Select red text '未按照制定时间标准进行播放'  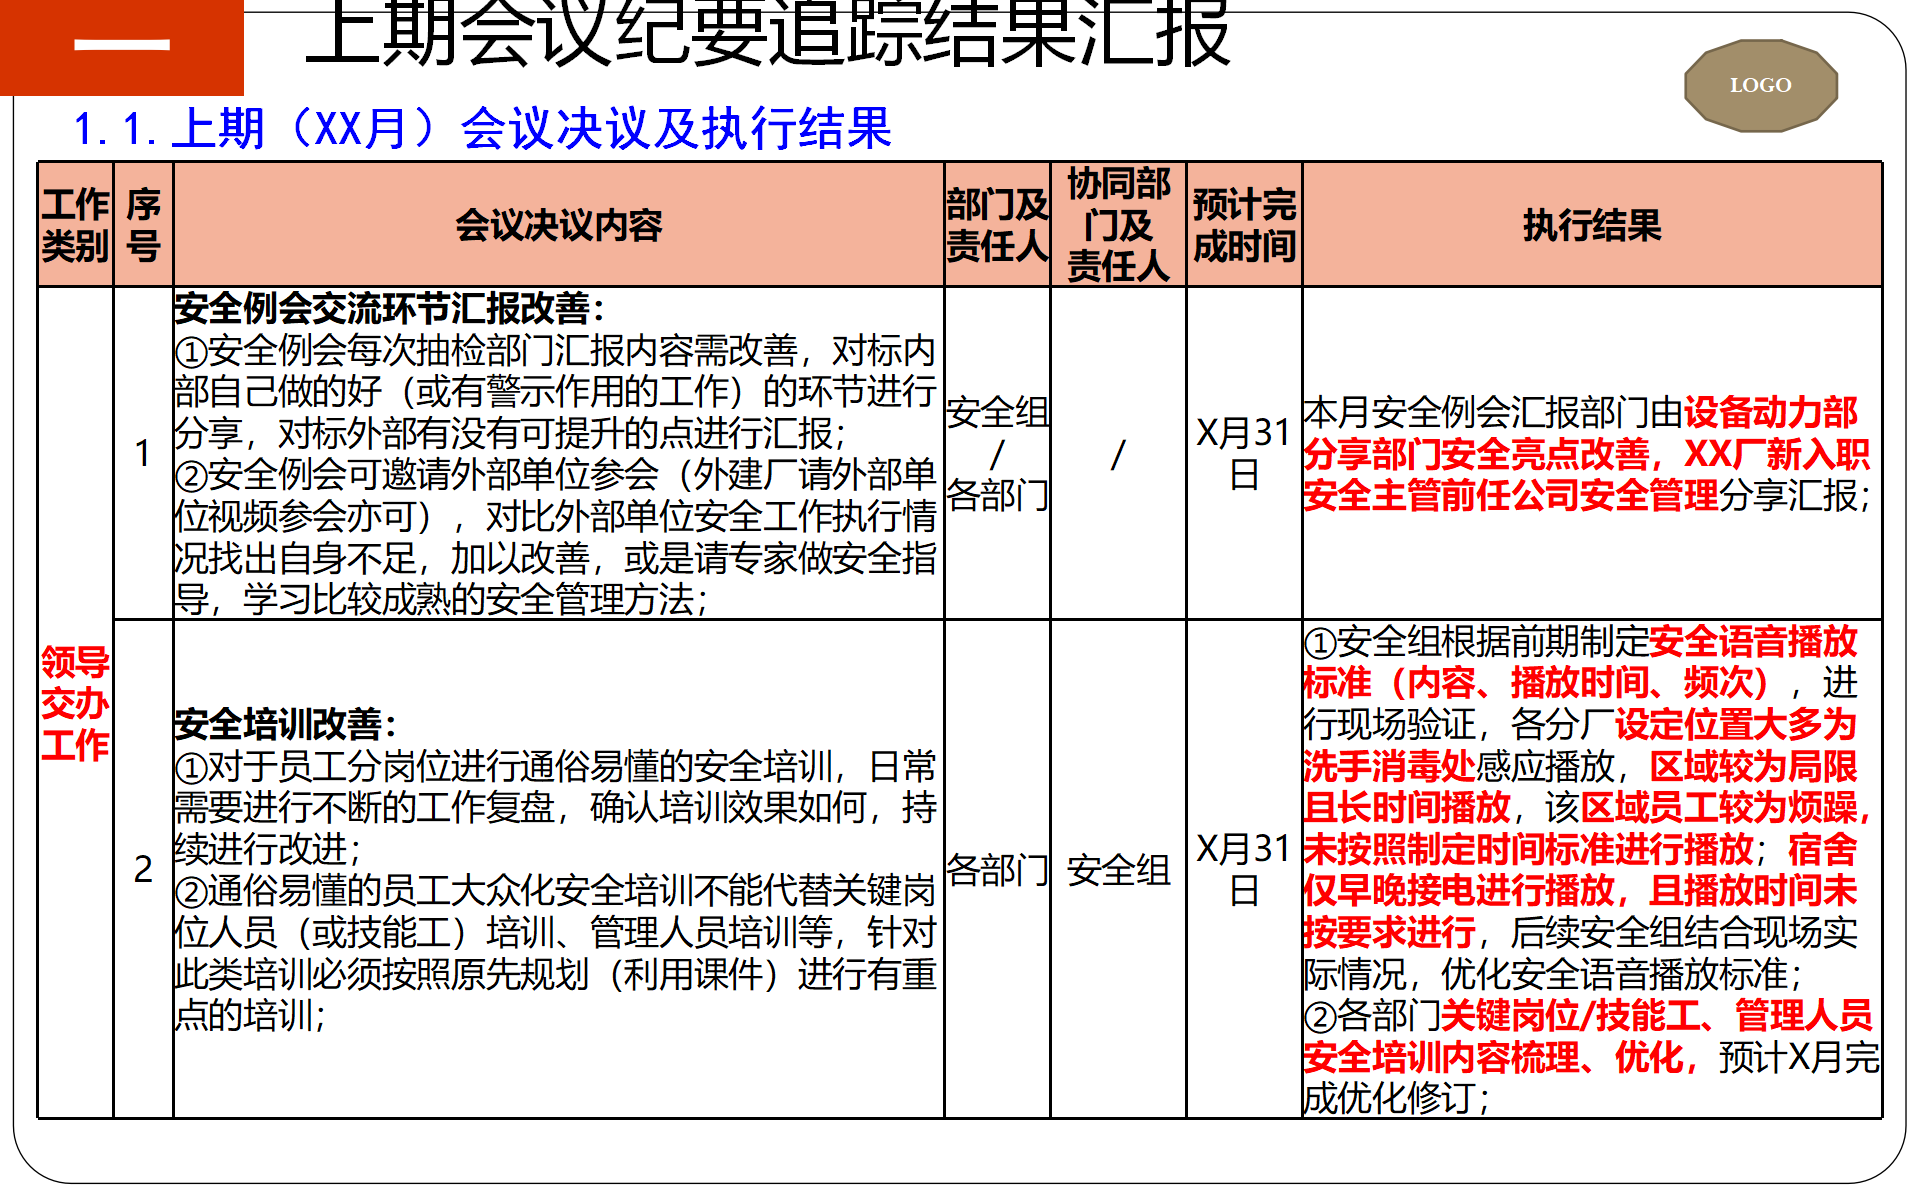[x=1528, y=849]
